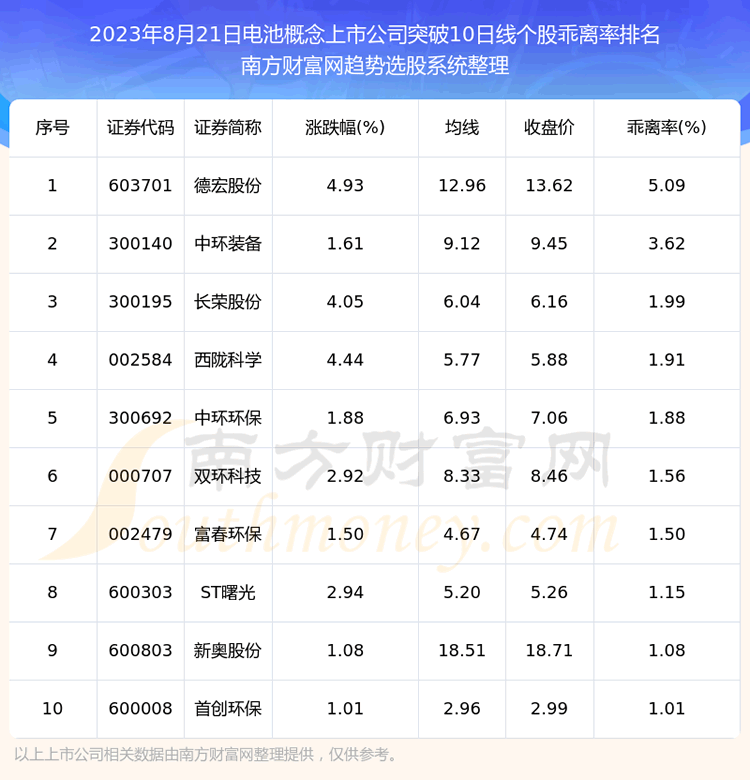Select stock code 300140
This screenshot has width=750, height=780.
click(x=140, y=244)
